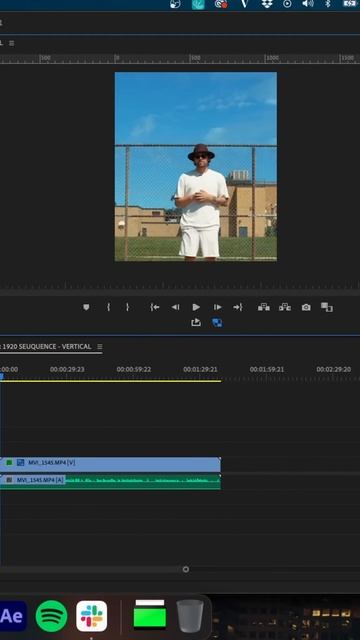Jump to the Out point

(238, 307)
